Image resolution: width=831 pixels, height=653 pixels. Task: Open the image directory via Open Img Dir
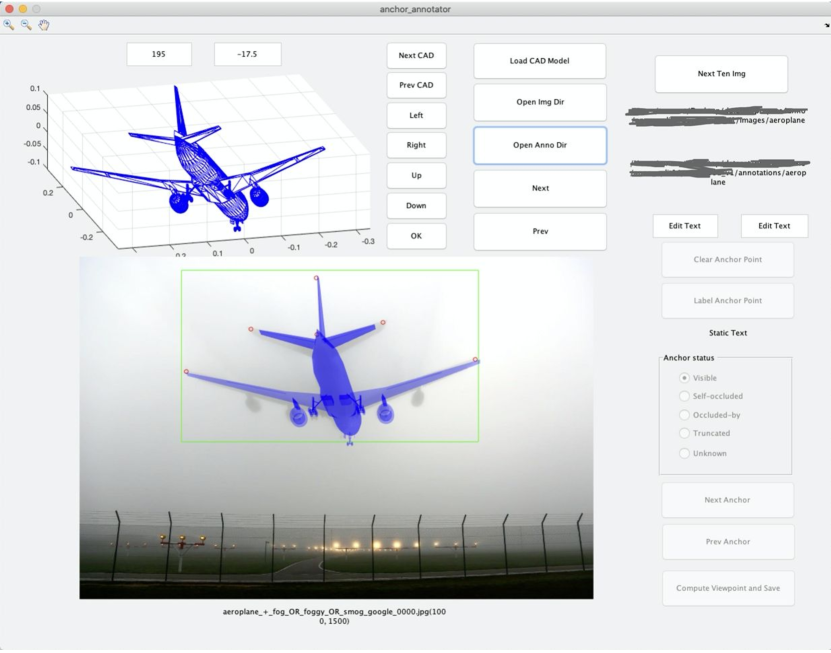click(540, 102)
